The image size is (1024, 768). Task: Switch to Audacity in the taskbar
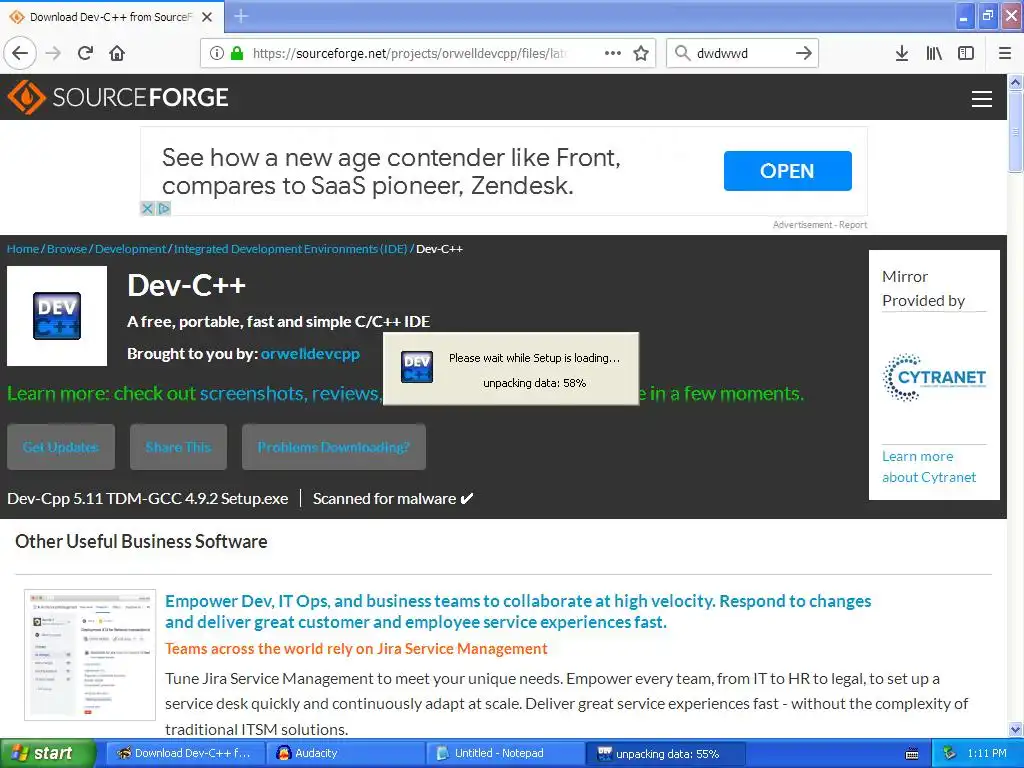345,754
